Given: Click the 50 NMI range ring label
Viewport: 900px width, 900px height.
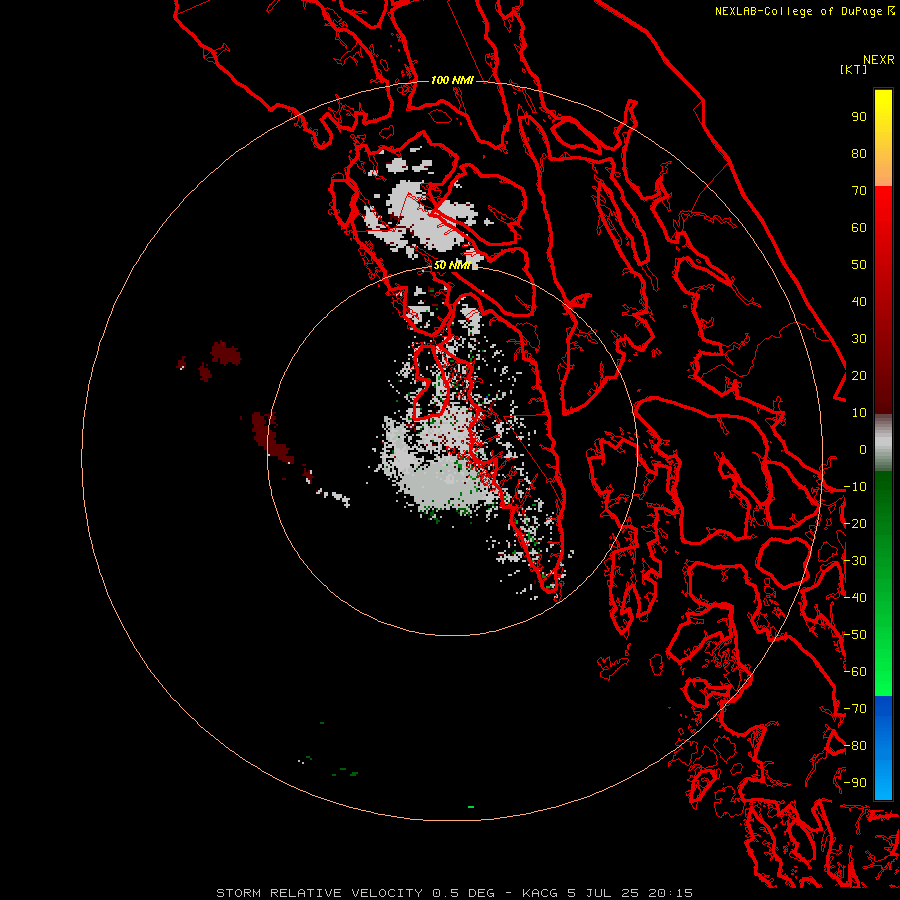Looking at the screenshot, I should pyautogui.click(x=452, y=265).
